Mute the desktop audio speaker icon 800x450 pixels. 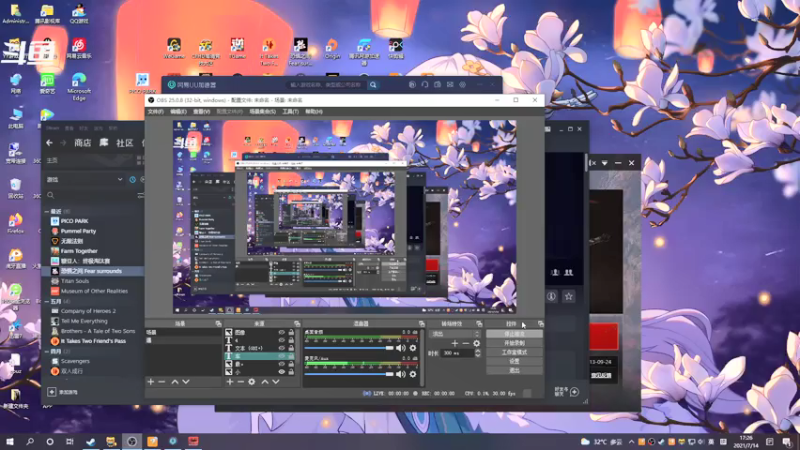(x=401, y=348)
